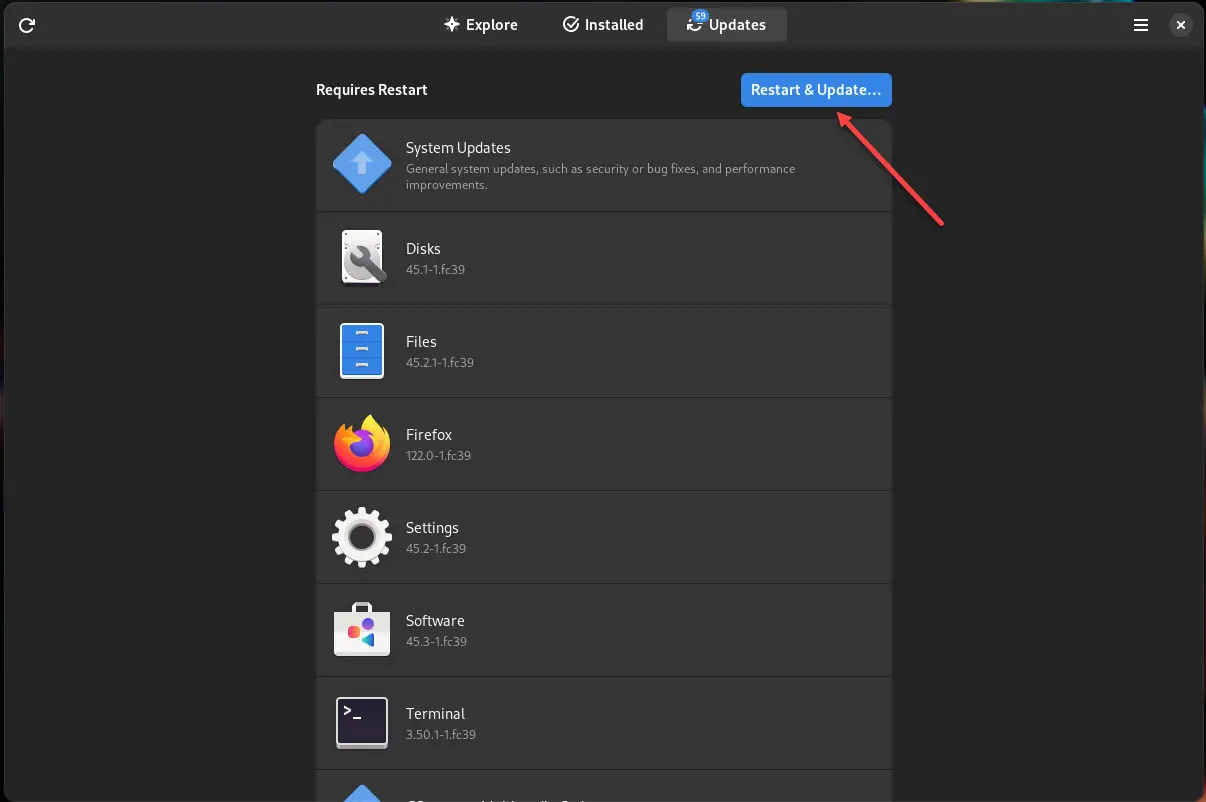This screenshot has height=802, width=1206.
Task: Click the System Updates diamond icon
Action: point(361,164)
